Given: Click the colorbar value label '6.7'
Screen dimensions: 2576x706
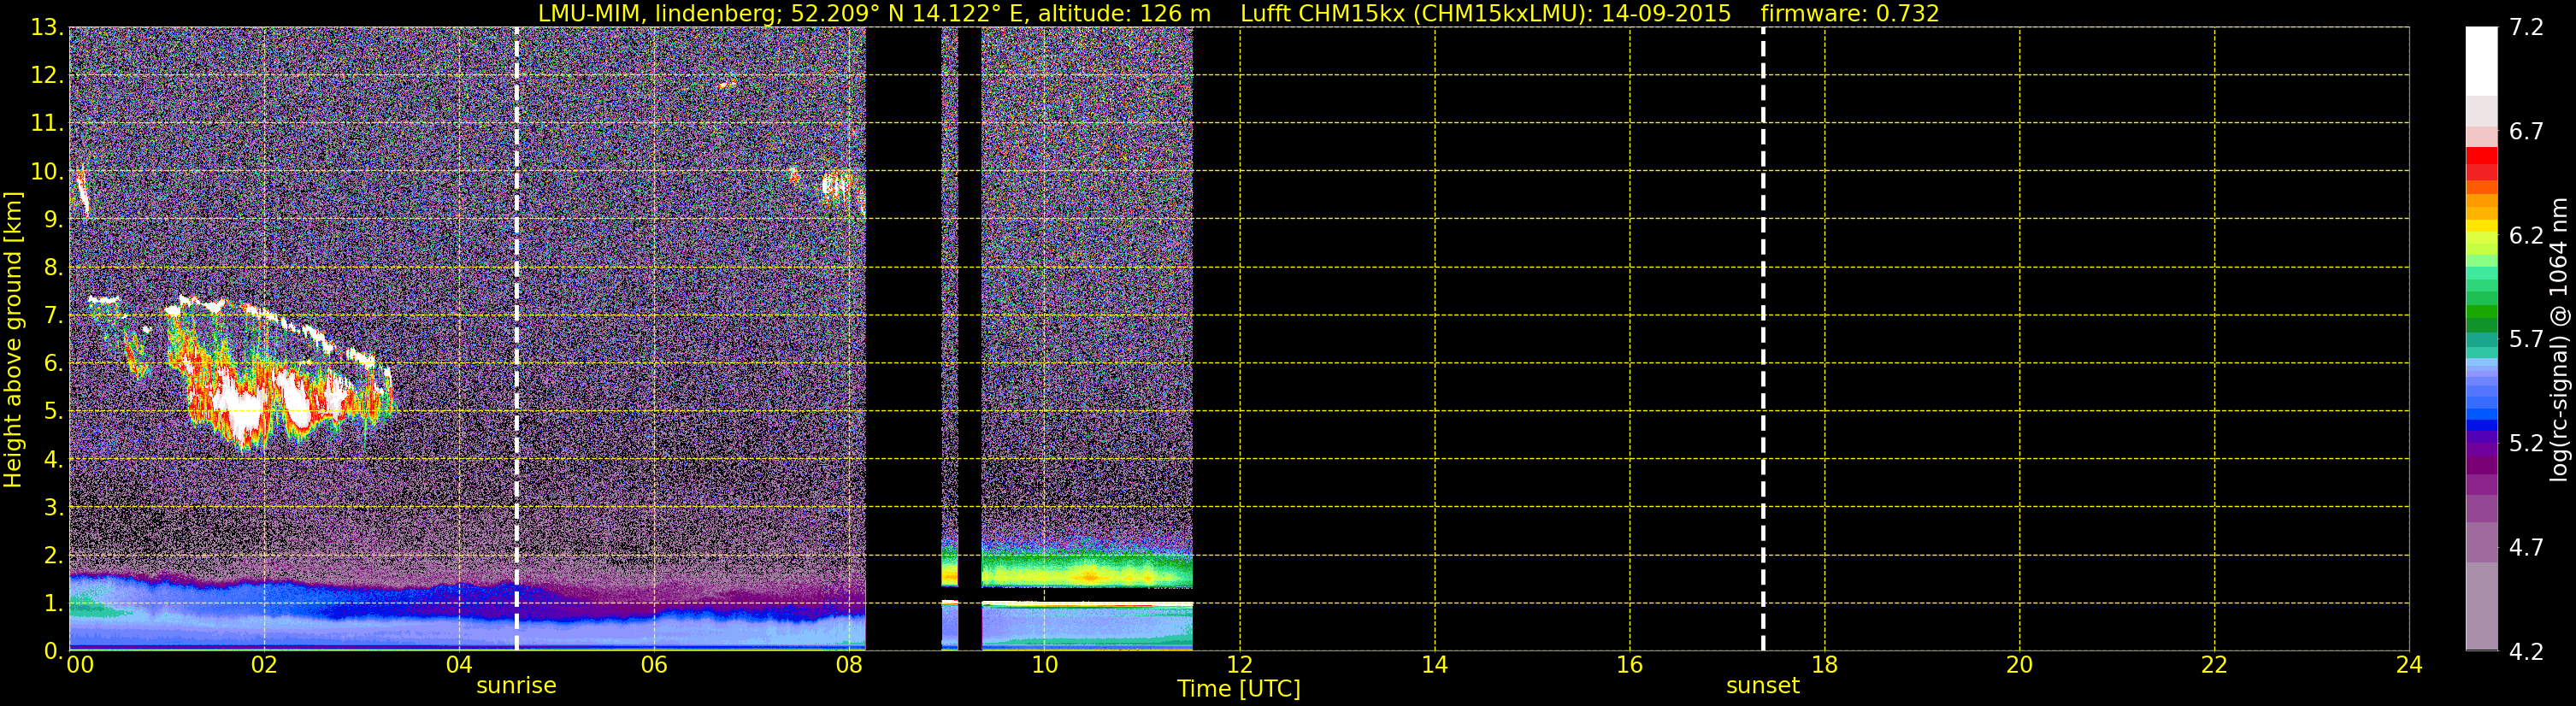Looking at the screenshot, I should [x=2526, y=131].
